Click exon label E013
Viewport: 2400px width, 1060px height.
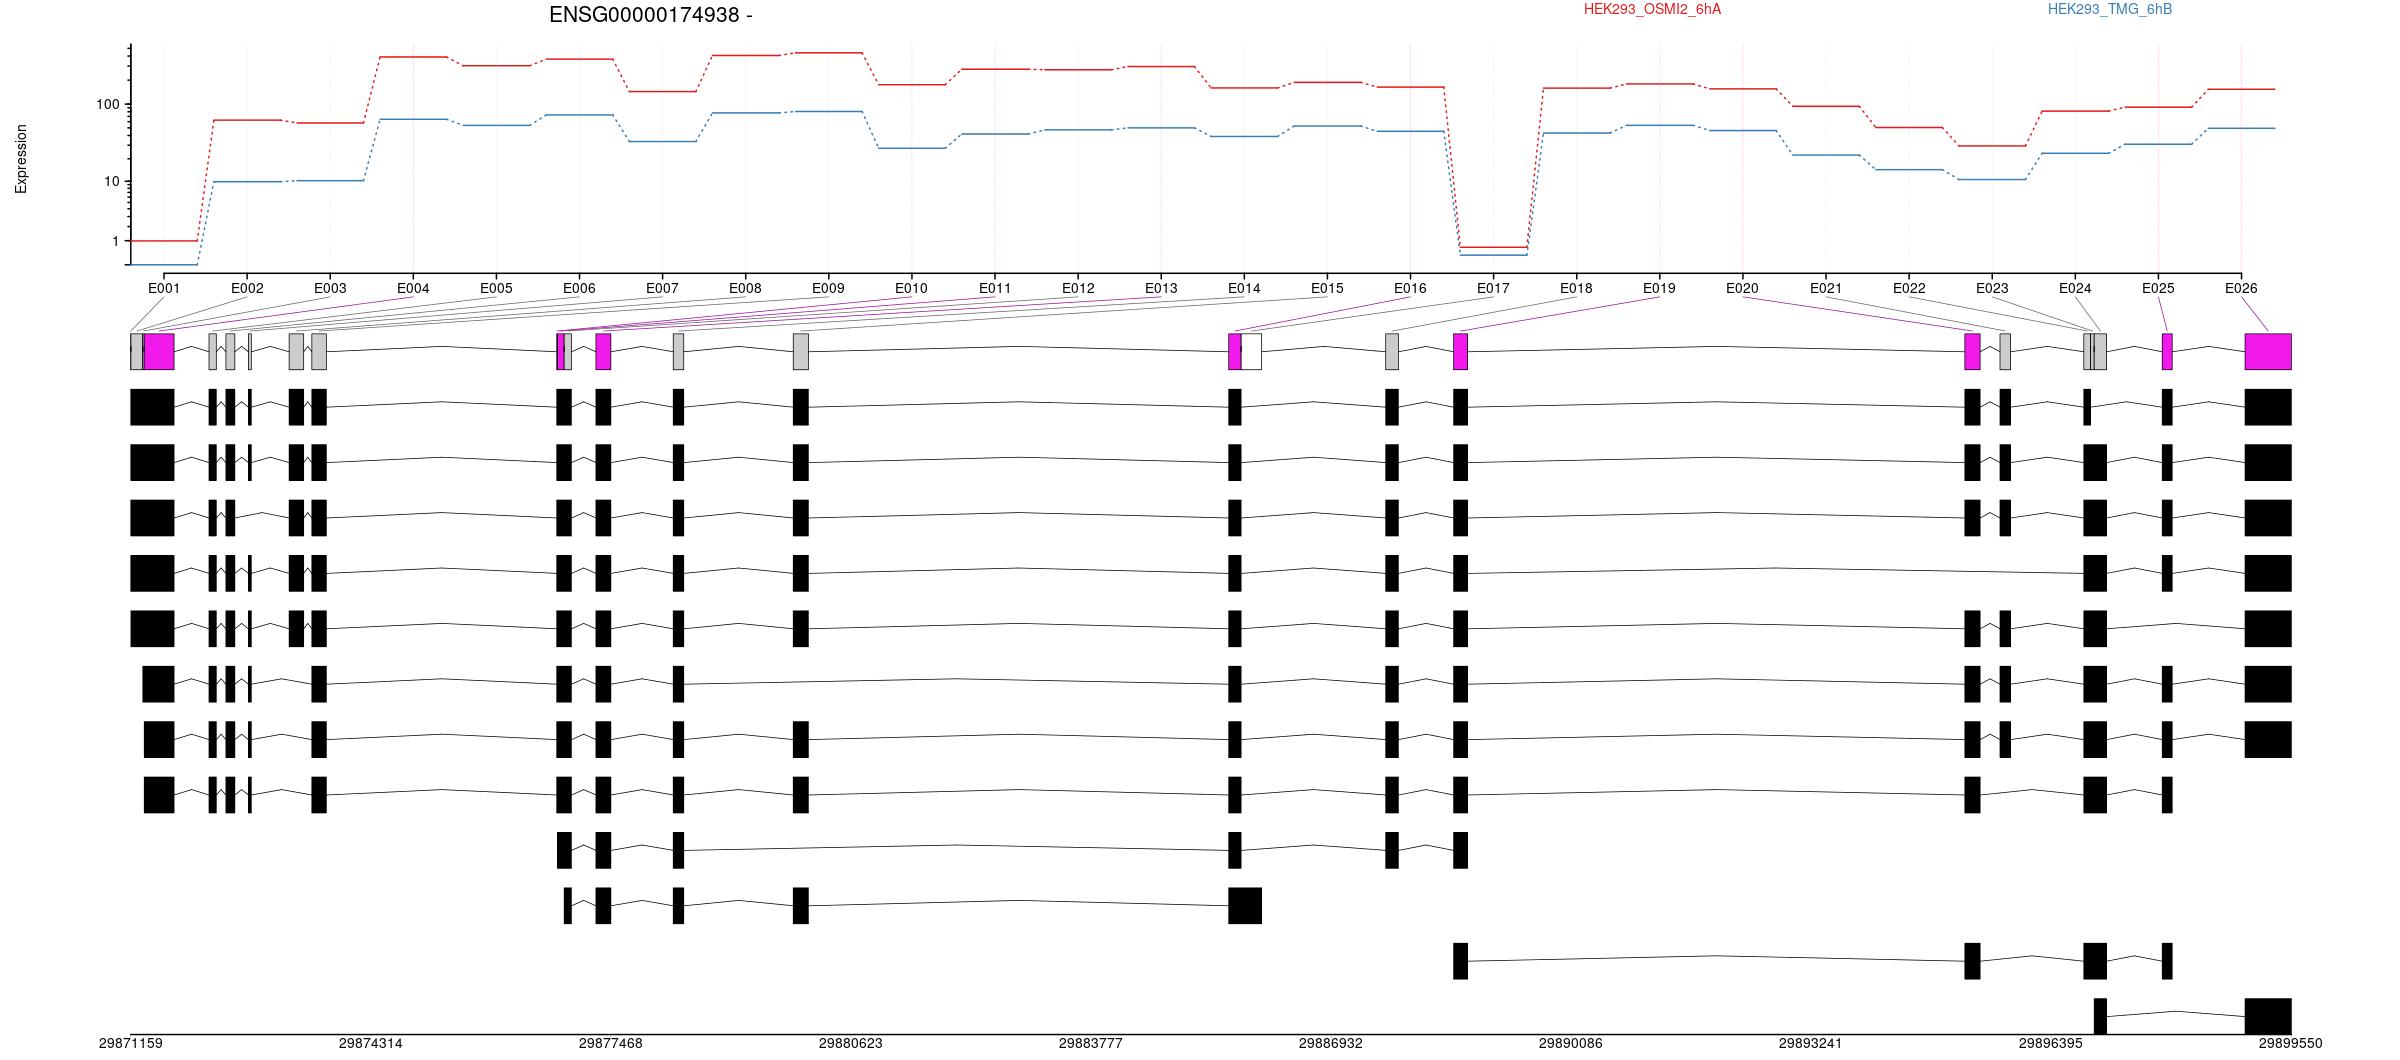click(1161, 288)
